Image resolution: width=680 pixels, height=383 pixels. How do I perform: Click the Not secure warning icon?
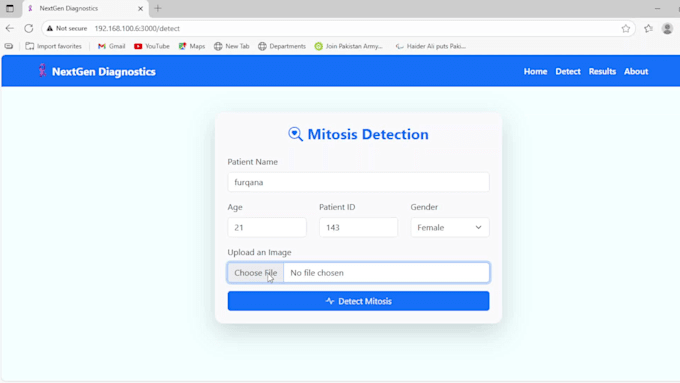coord(50,28)
